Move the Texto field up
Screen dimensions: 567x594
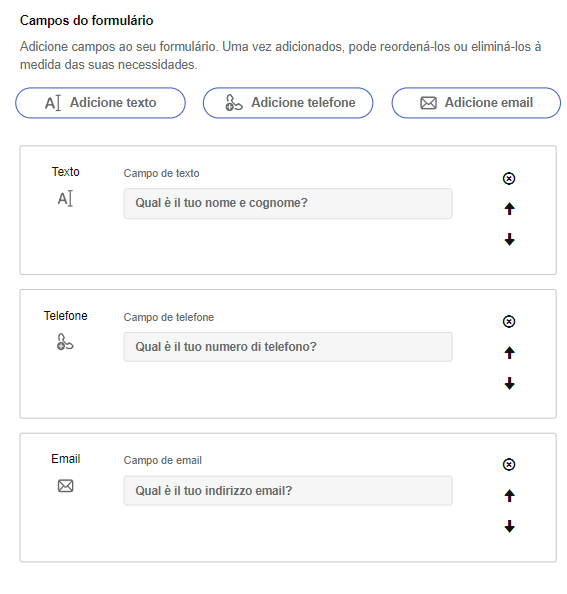[509, 209]
